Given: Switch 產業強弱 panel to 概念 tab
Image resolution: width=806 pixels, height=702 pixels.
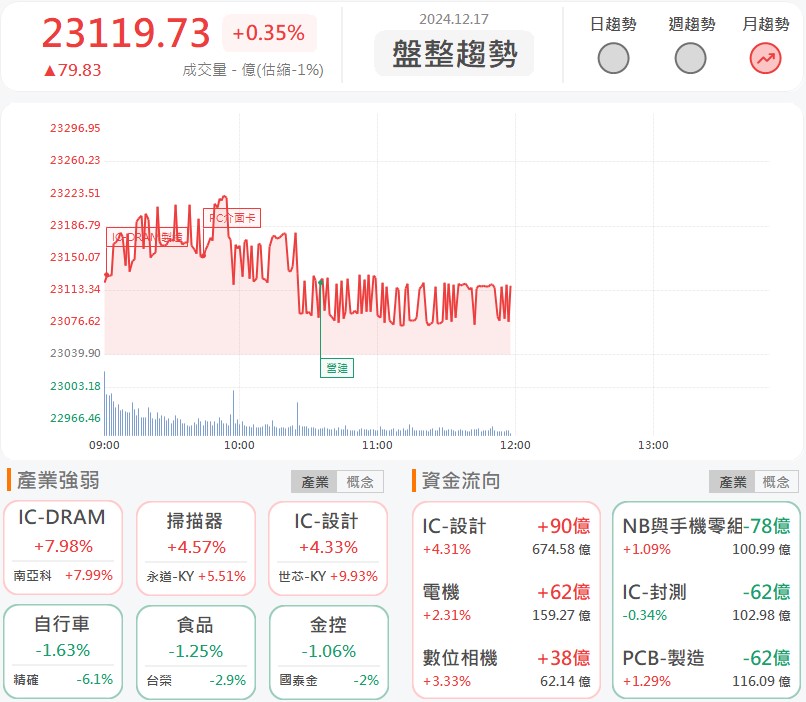Looking at the screenshot, I should (x=360, y=482).
